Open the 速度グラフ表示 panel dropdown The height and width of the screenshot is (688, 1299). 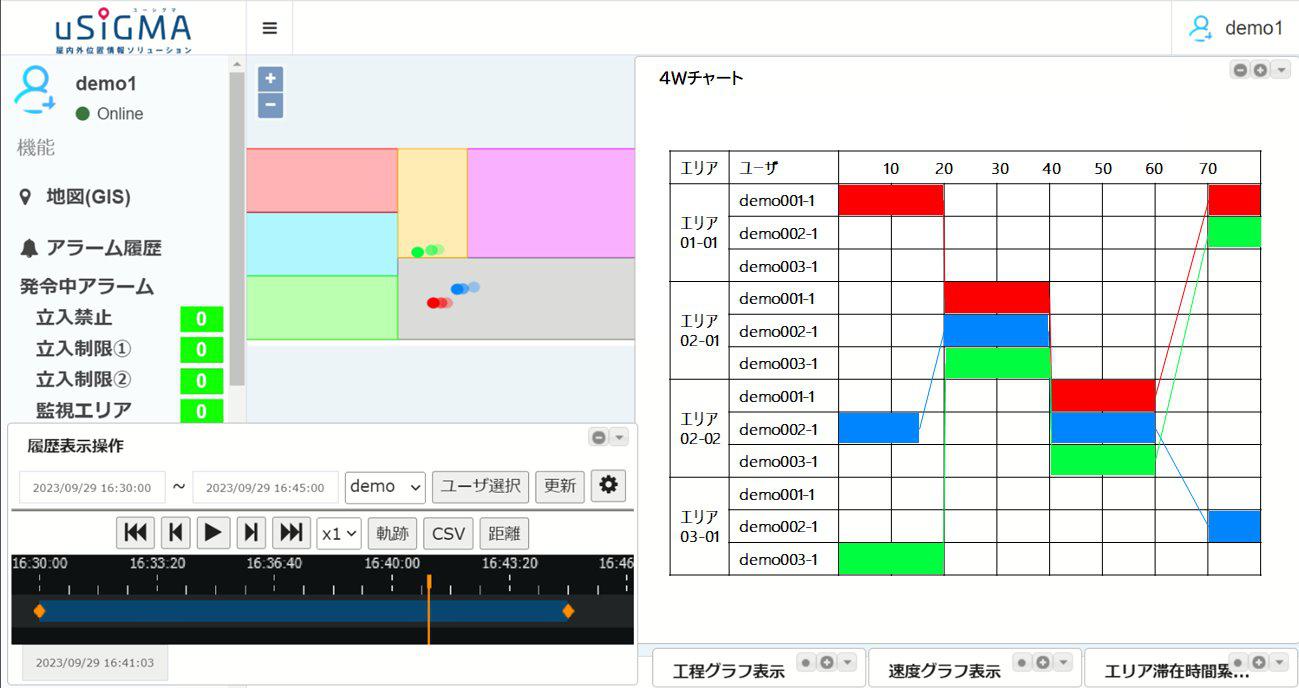(x=1063, y=662)
